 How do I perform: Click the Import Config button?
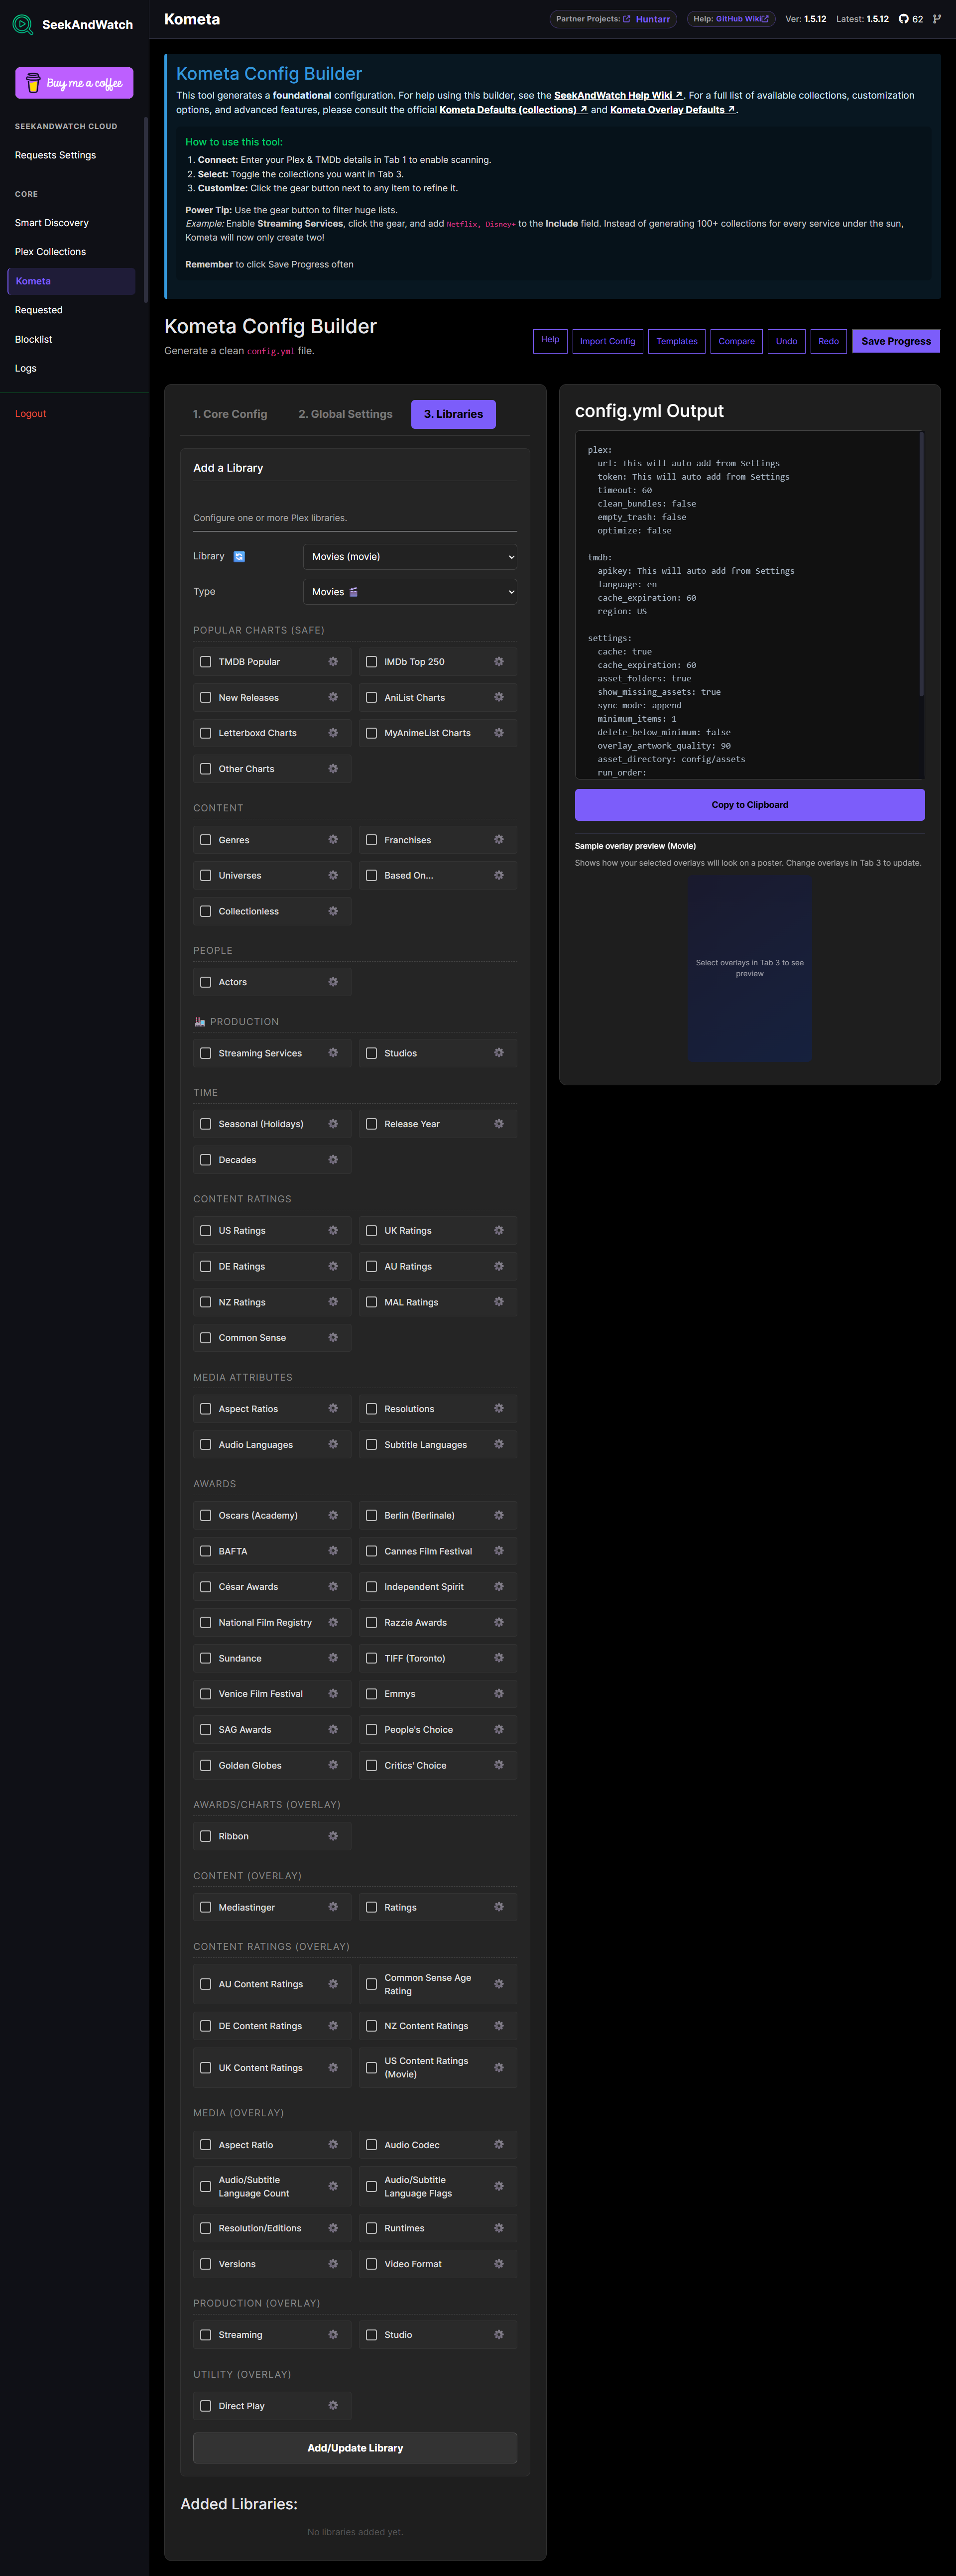[x=607, y=341]
